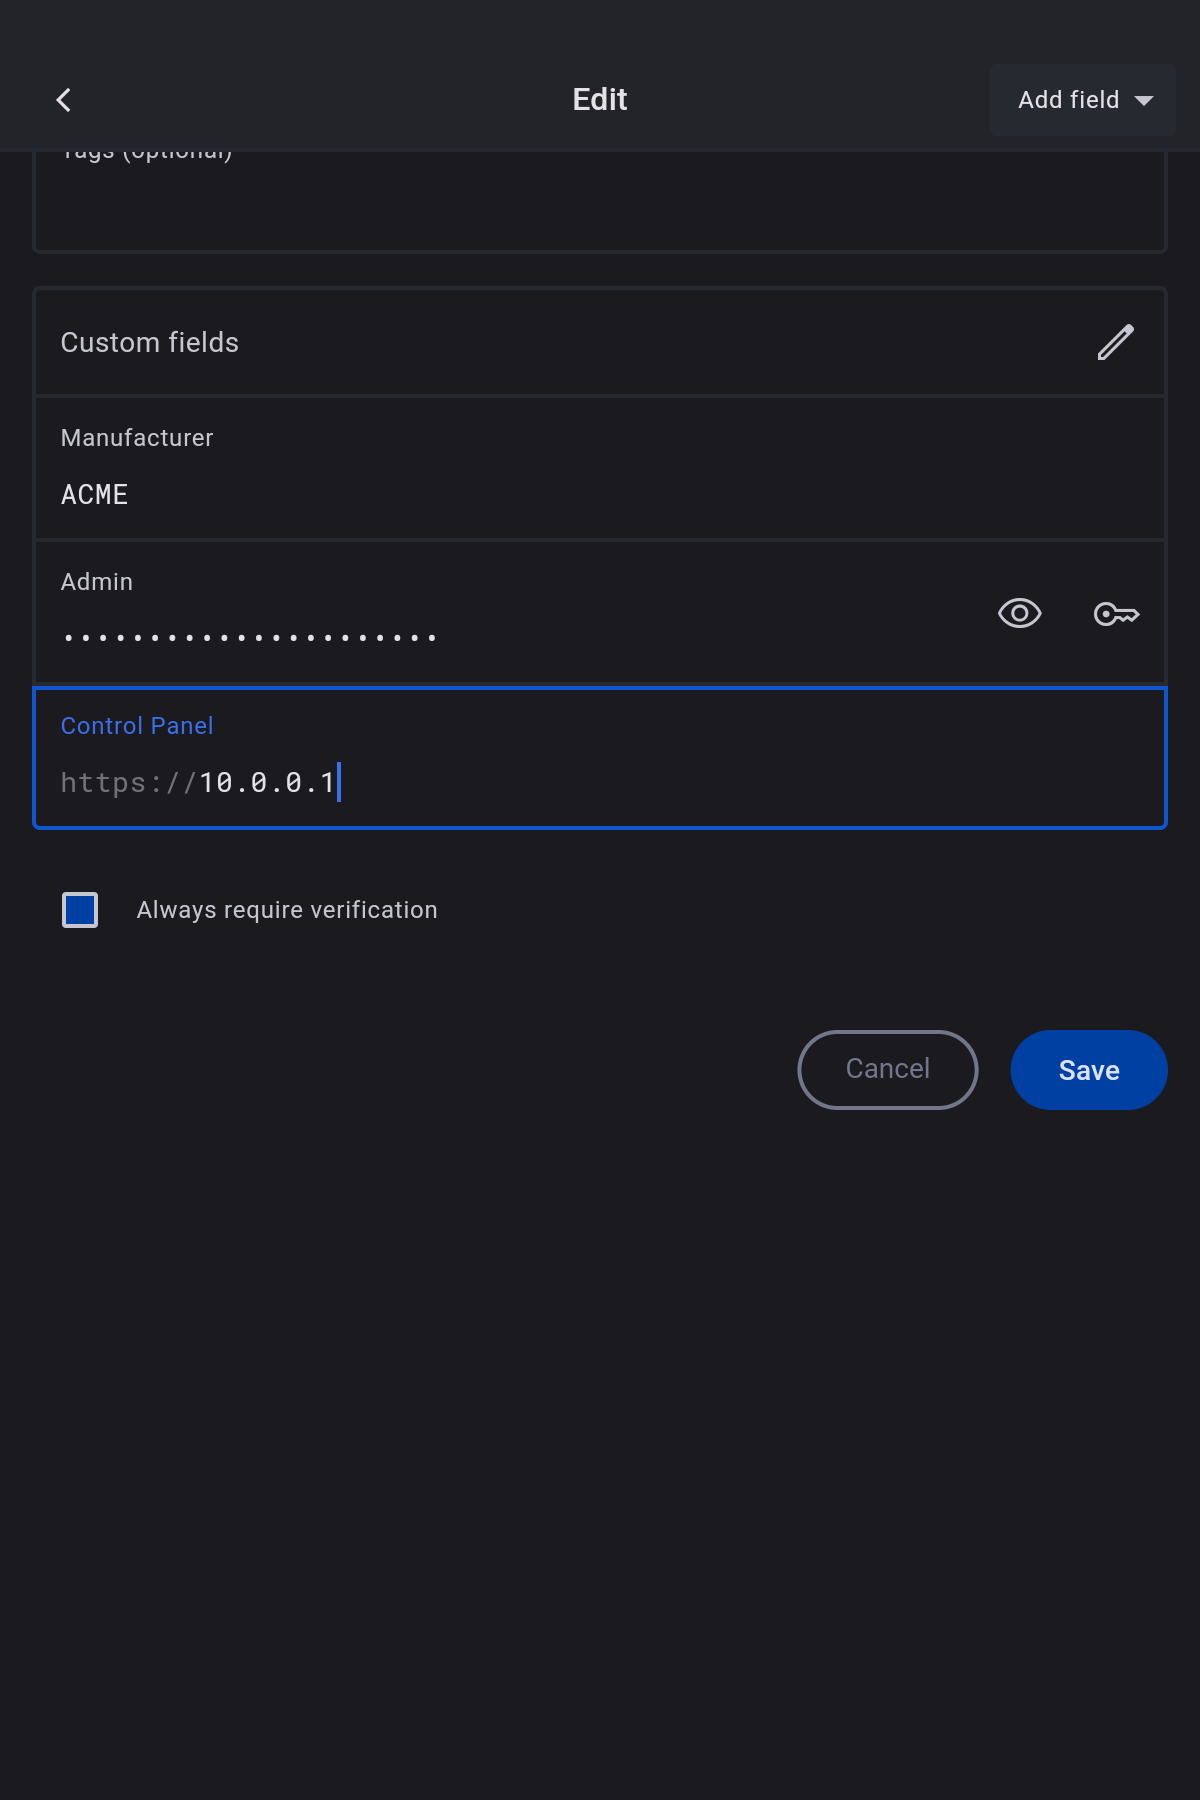The height and width of the screenshot is (1800, 1200).
Task: Click the Manufacturer field label
Action: click(x=137, y=438)
